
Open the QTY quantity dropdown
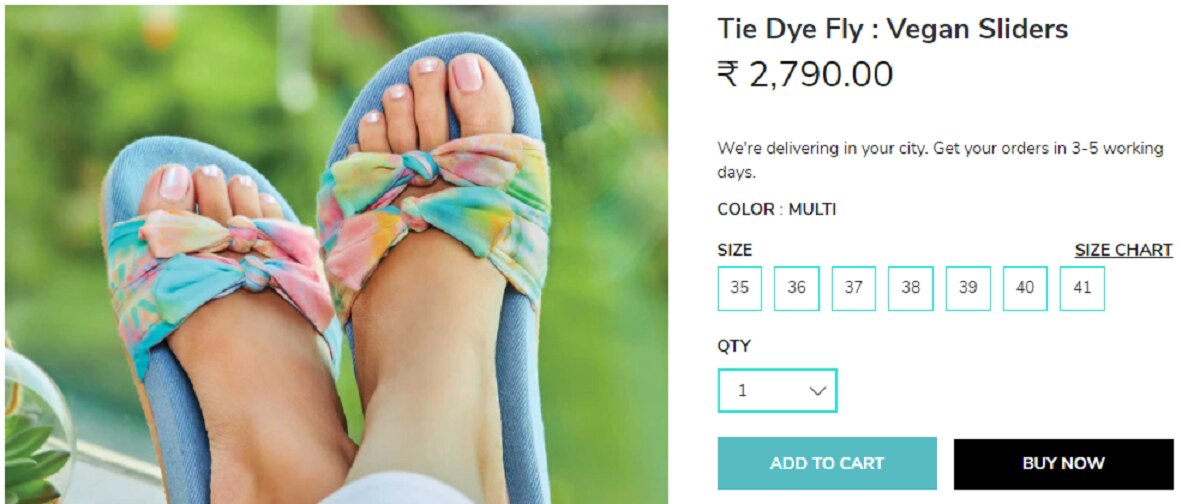[777, 391]
